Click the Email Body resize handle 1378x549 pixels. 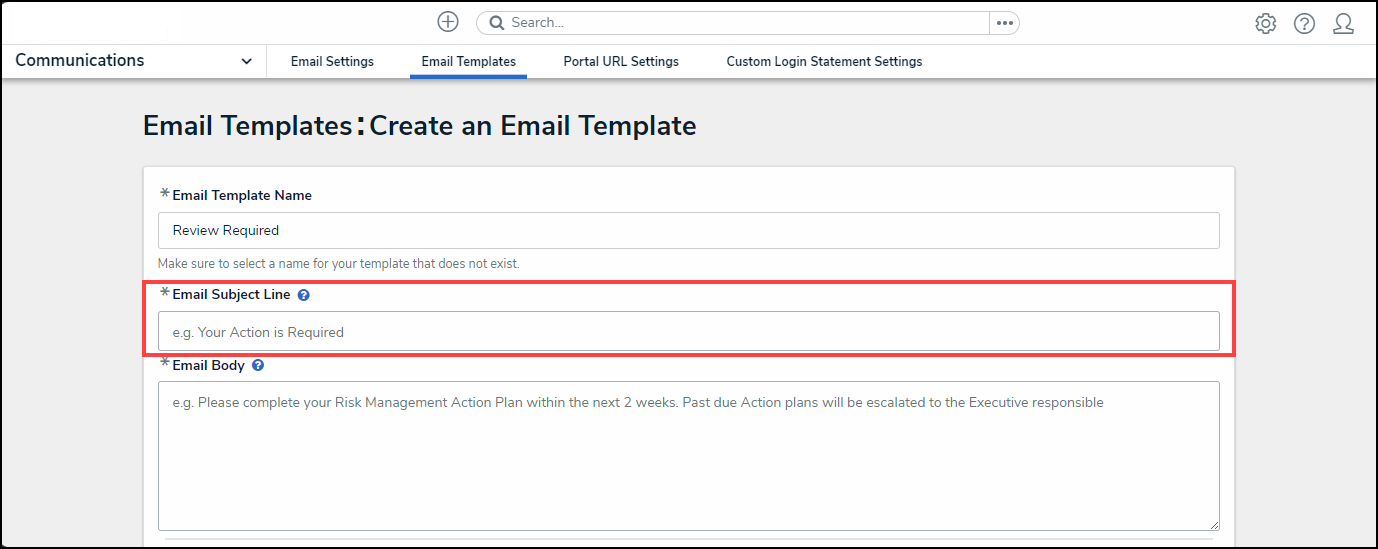point(1214,525)
